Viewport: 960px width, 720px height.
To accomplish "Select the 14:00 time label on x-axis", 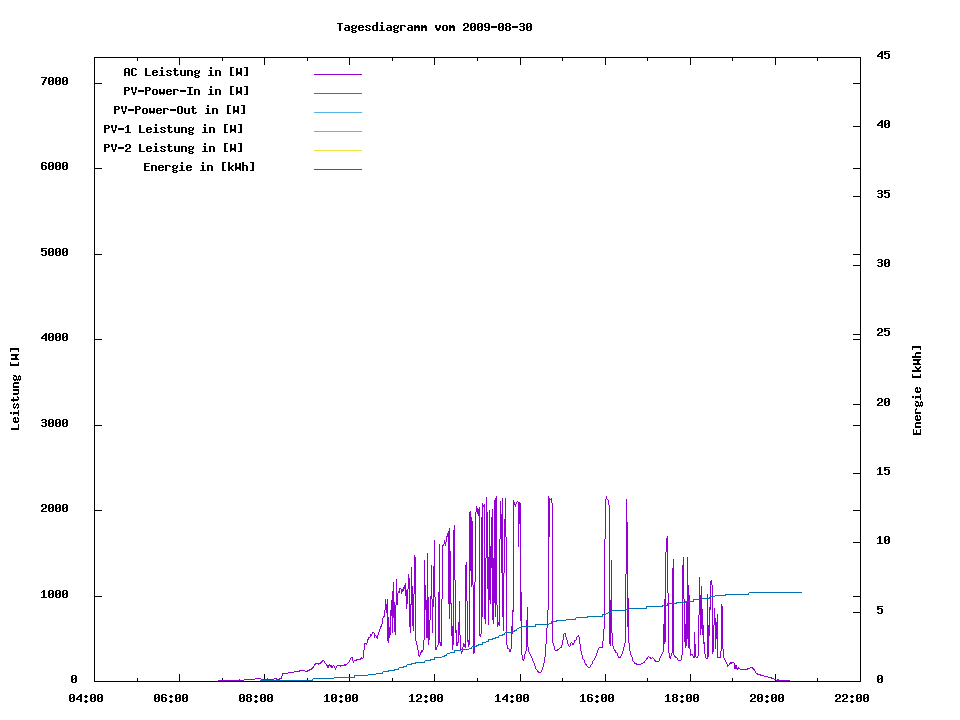I will [x=512, y=698].
